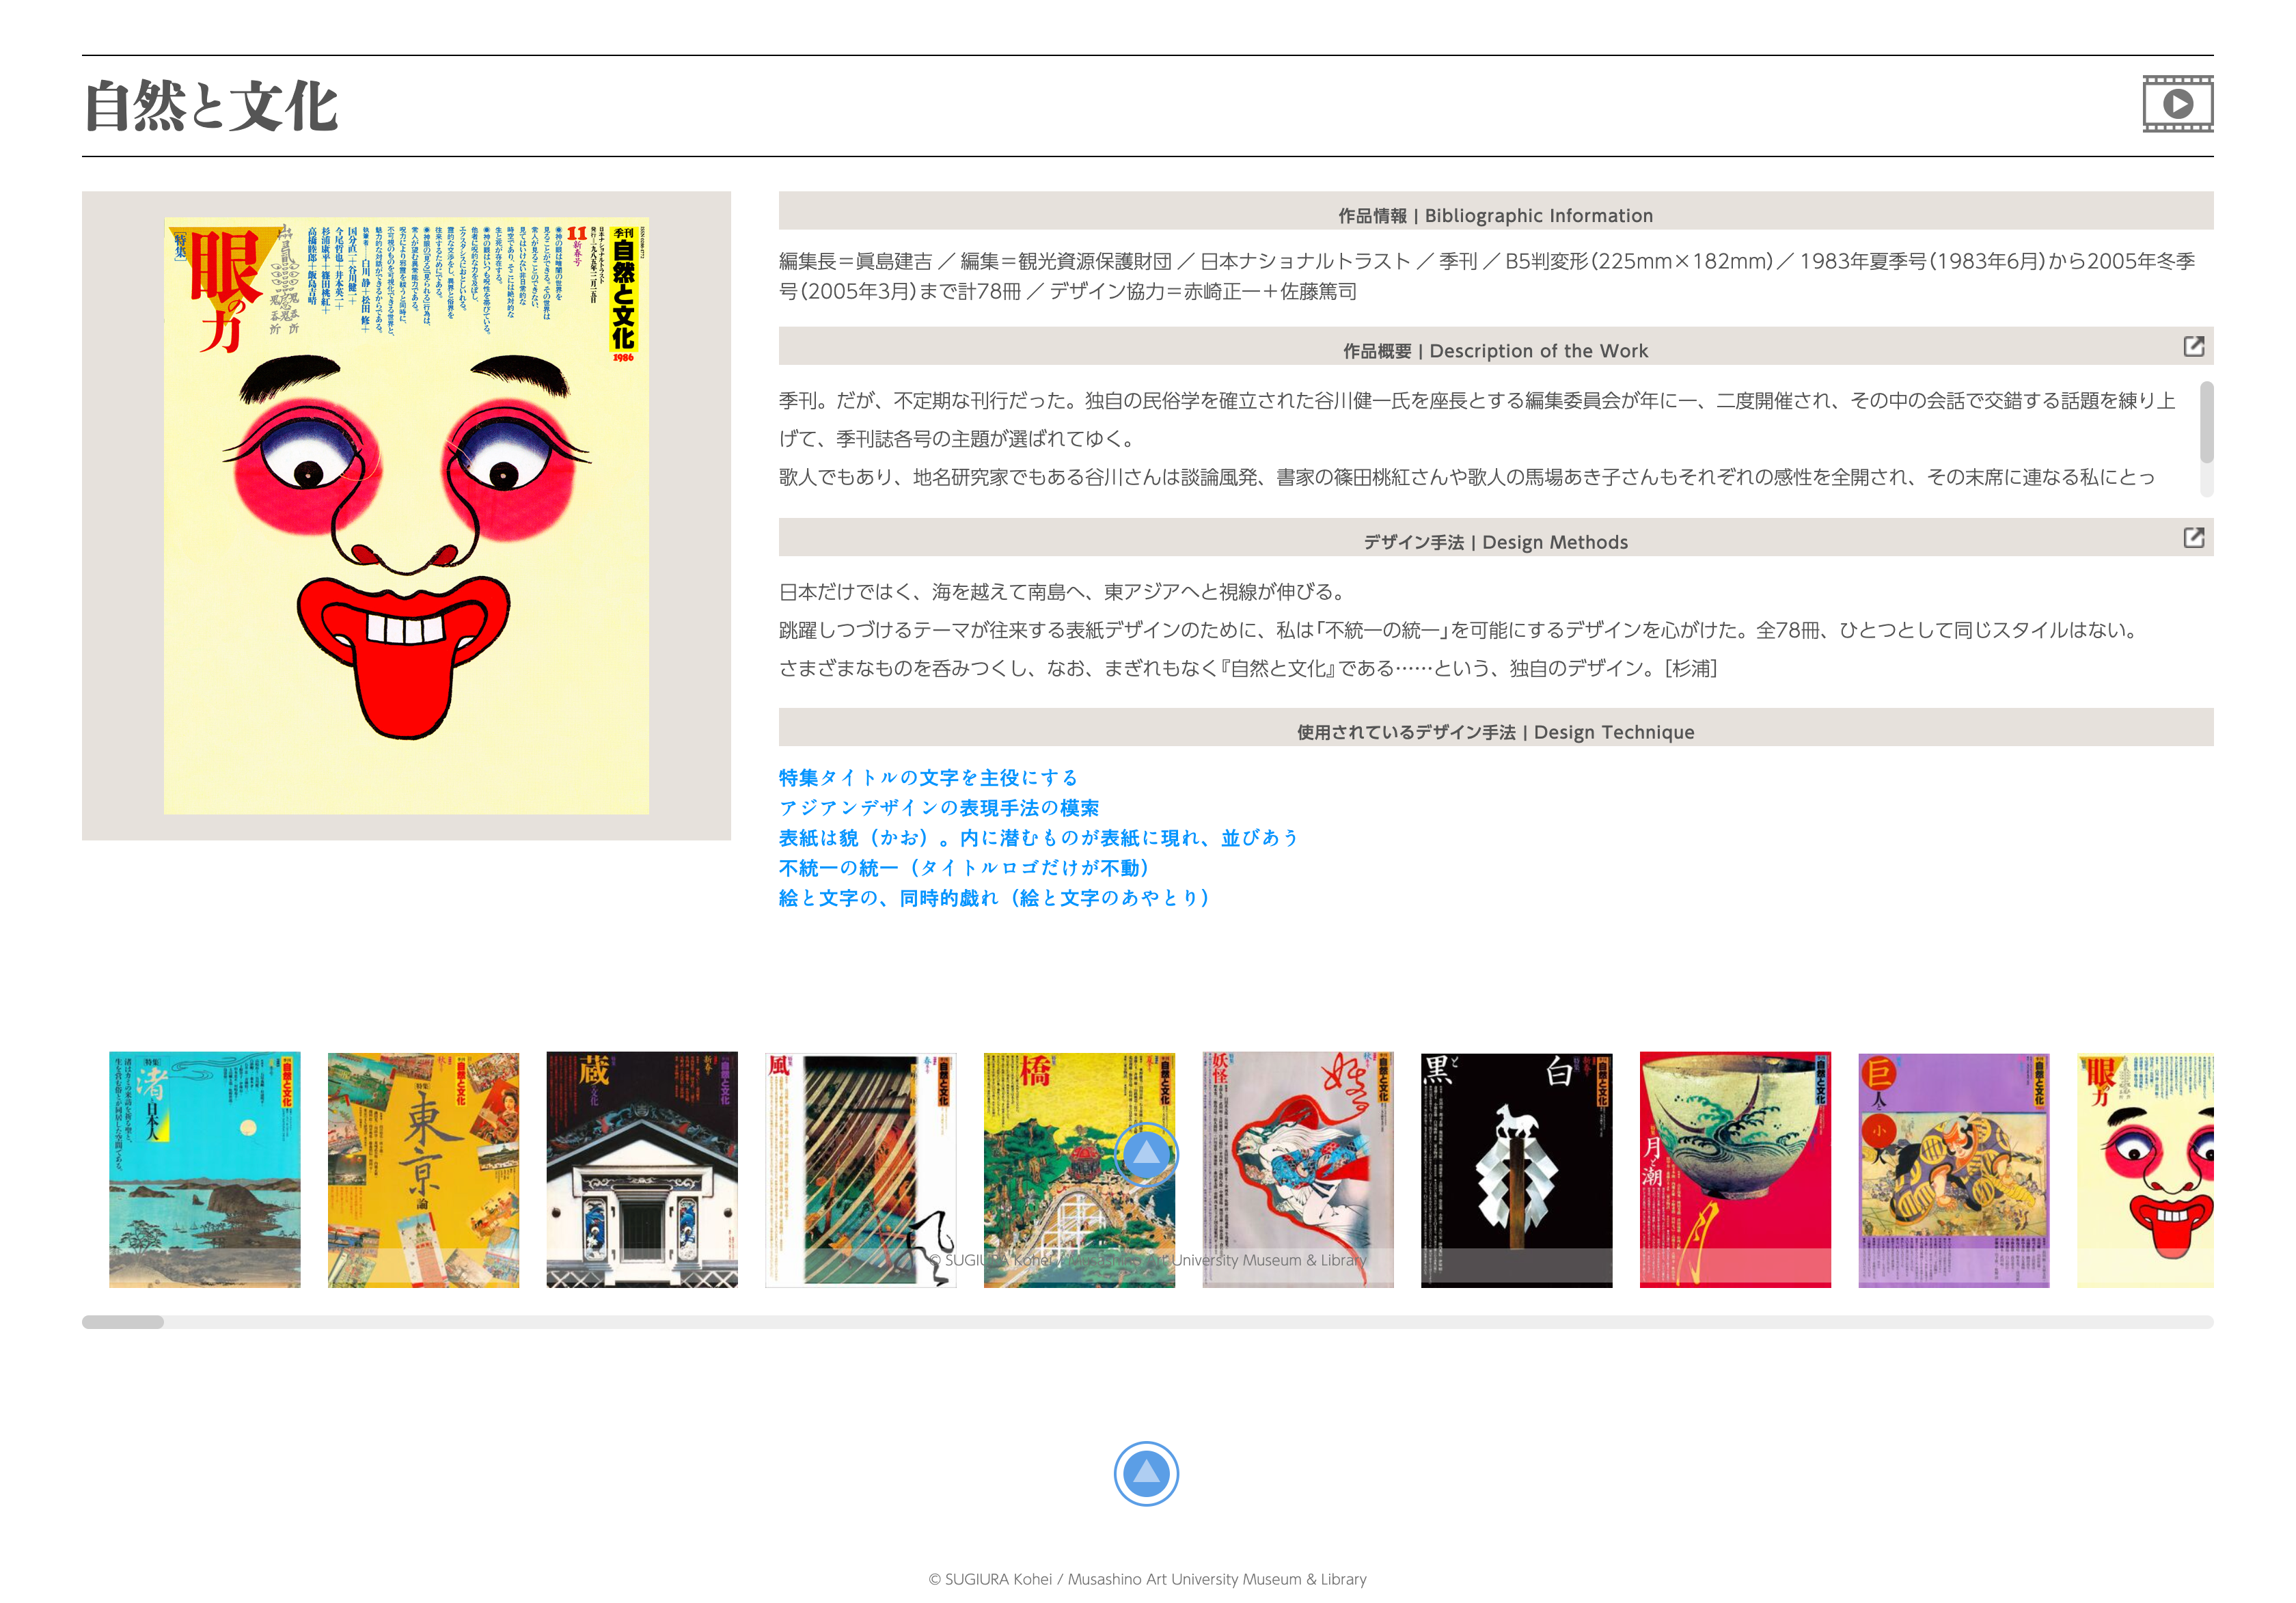Click the blue arrow overlay on 橋 thumbnail

point(1148,1155)
